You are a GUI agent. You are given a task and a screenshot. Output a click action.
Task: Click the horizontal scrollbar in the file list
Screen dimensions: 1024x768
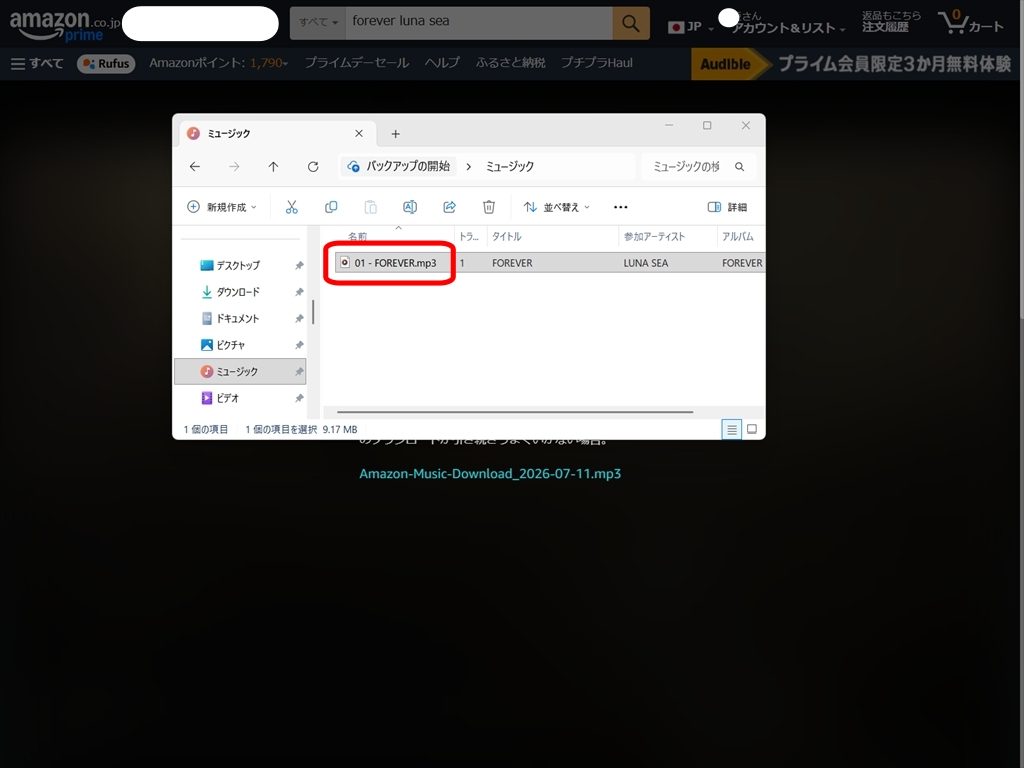[515, 412]
